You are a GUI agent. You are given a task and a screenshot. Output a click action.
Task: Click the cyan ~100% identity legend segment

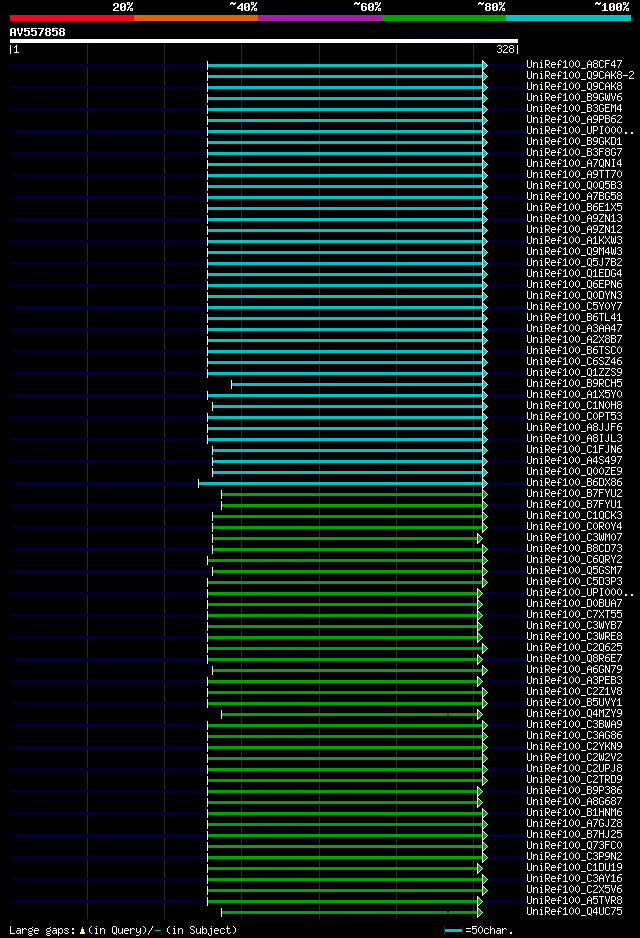tap(568, 18)
